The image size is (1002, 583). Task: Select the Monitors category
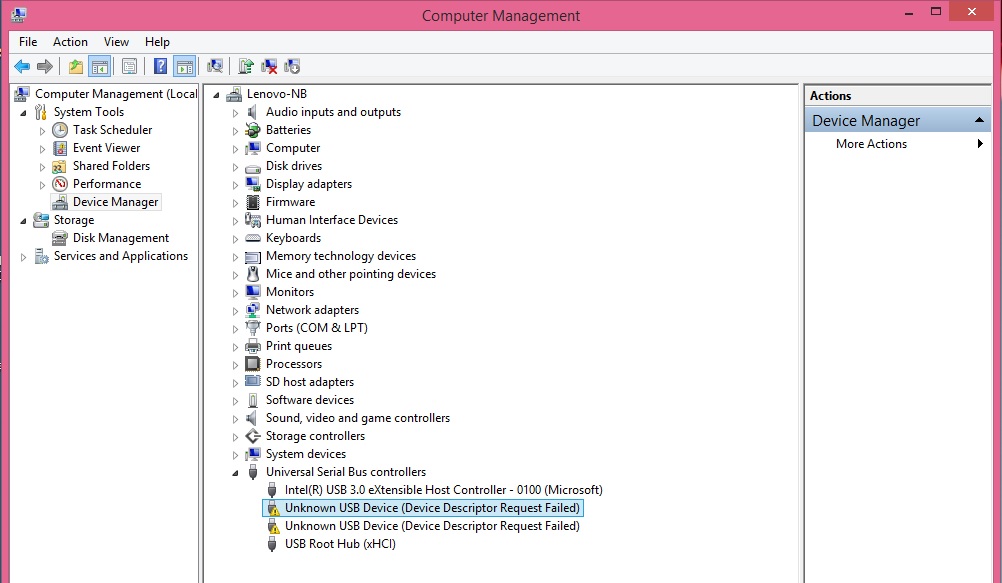tap(289, 292)
